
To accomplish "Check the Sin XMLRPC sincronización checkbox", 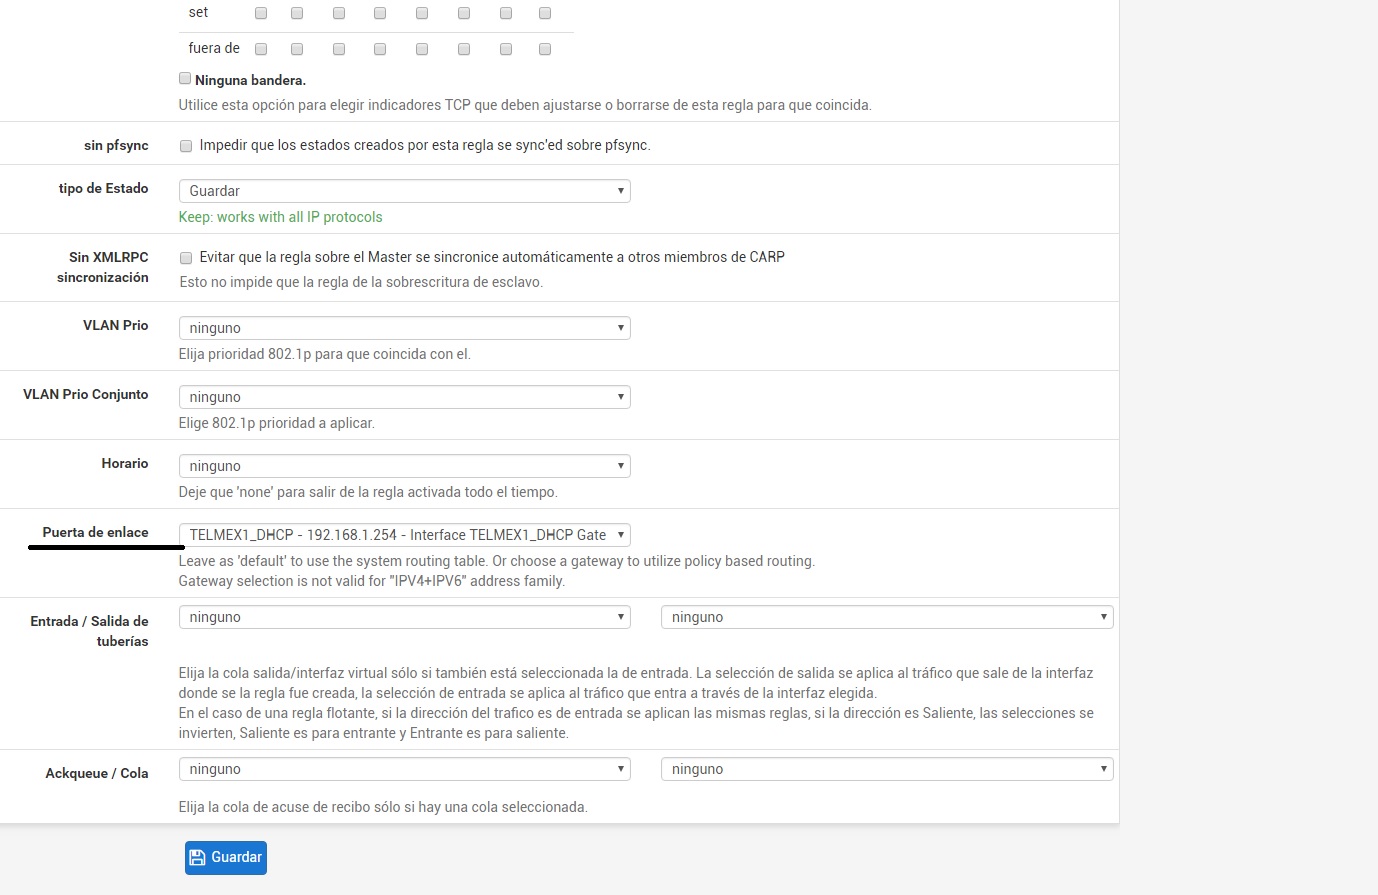I will tap(186, 258).
